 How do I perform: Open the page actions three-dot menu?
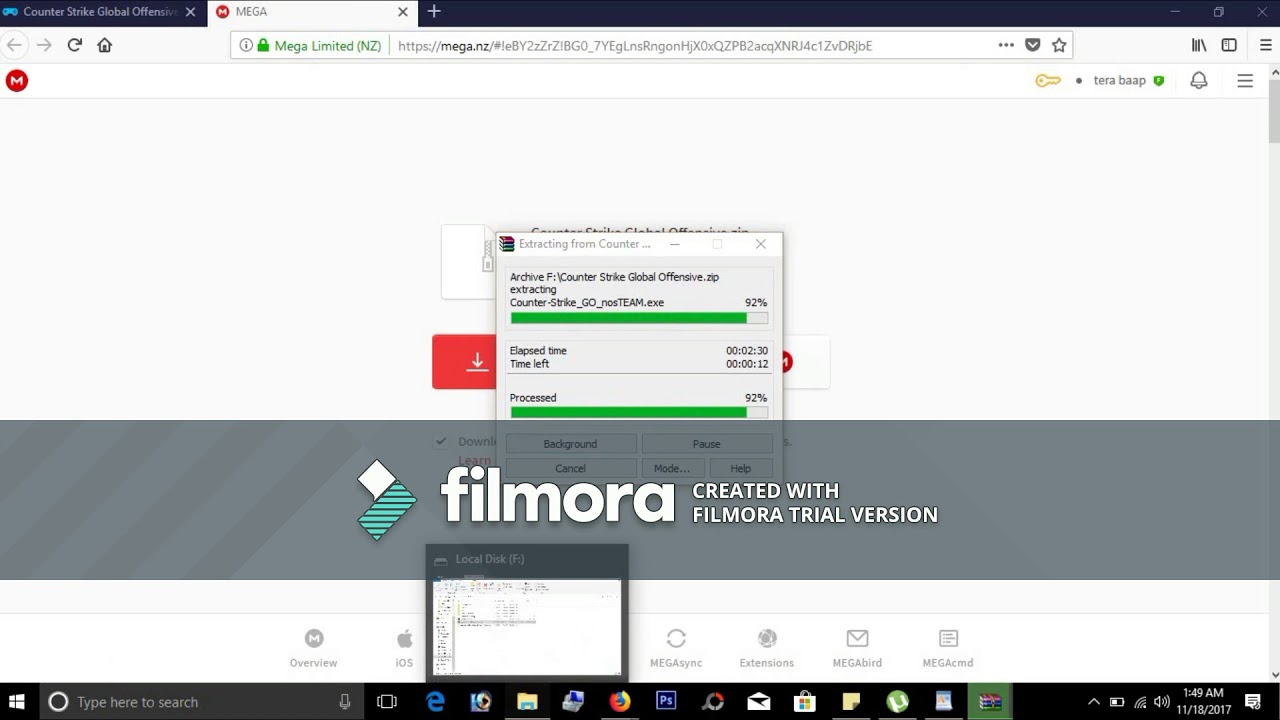coord(1006,45)
